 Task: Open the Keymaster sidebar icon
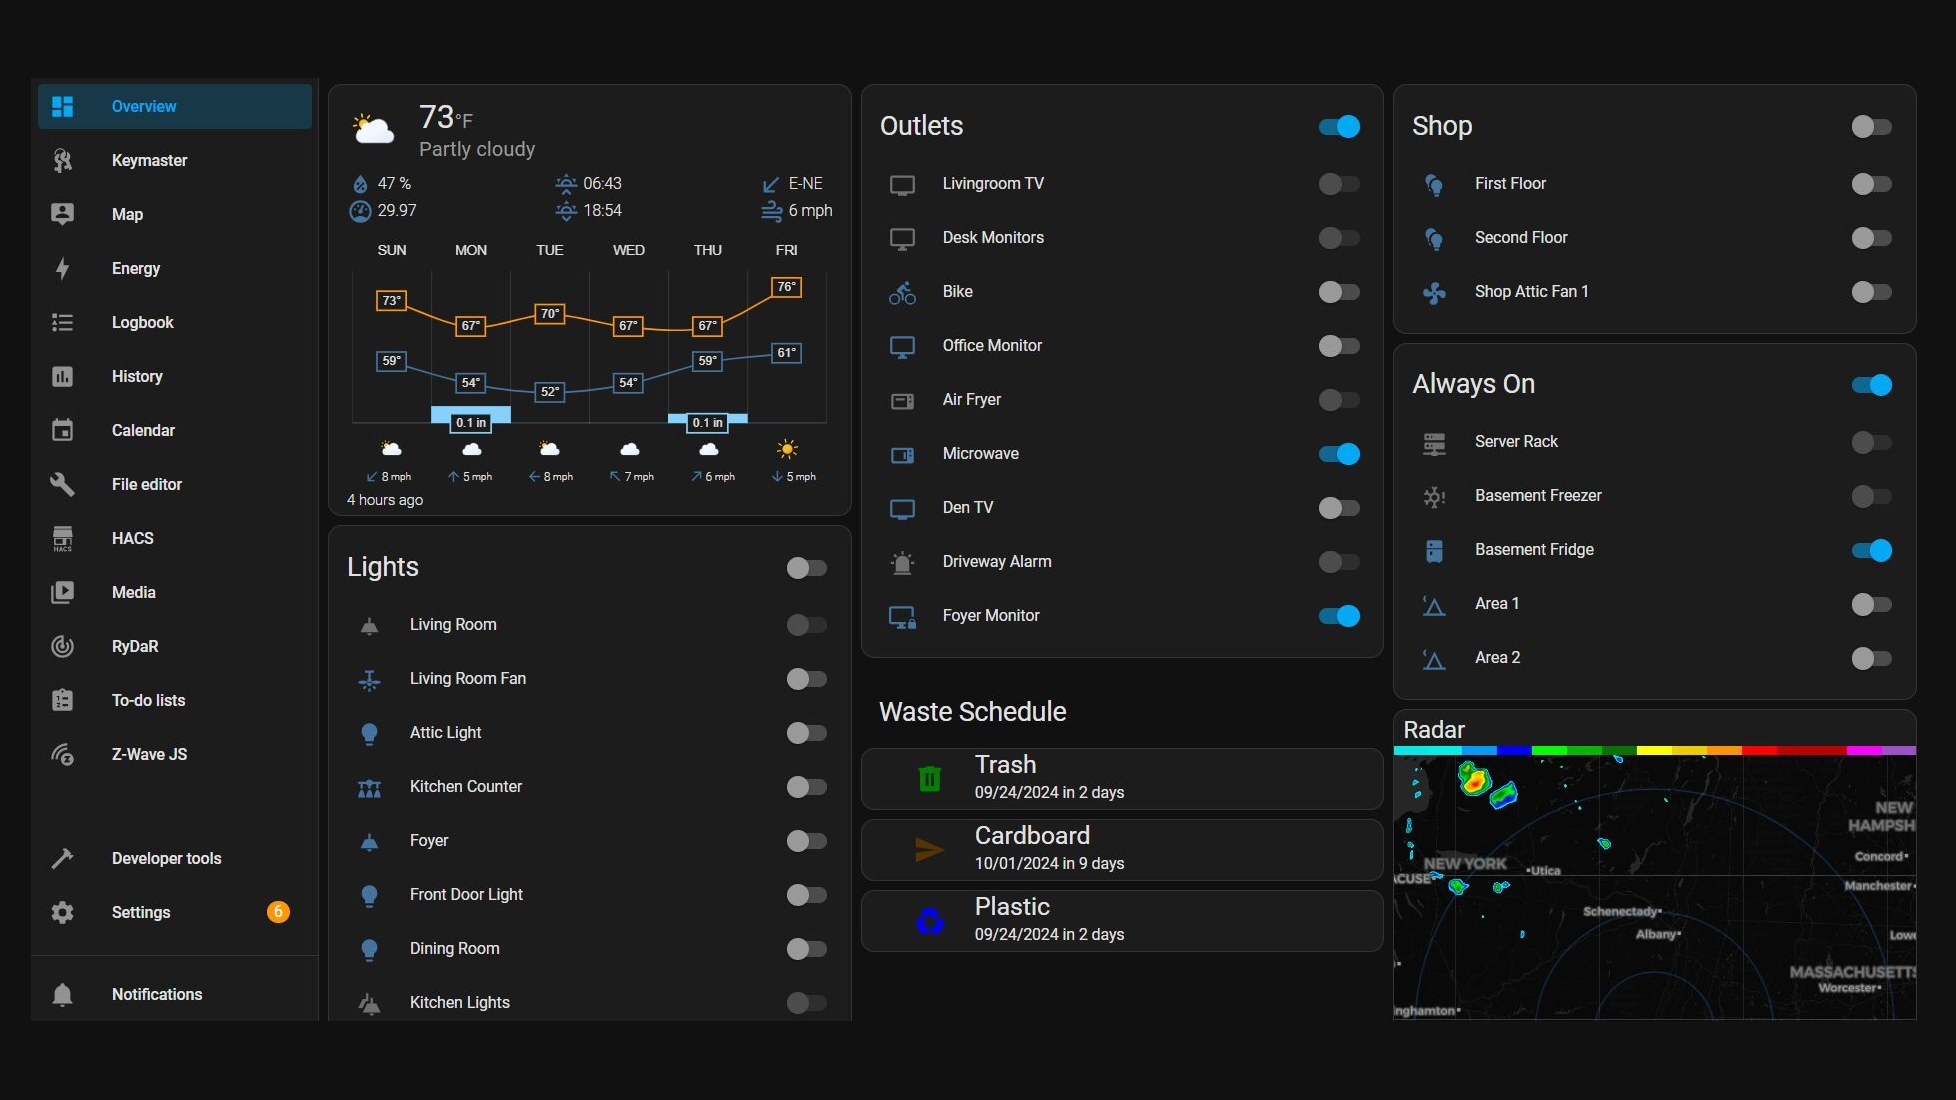[x=62, y=160]
